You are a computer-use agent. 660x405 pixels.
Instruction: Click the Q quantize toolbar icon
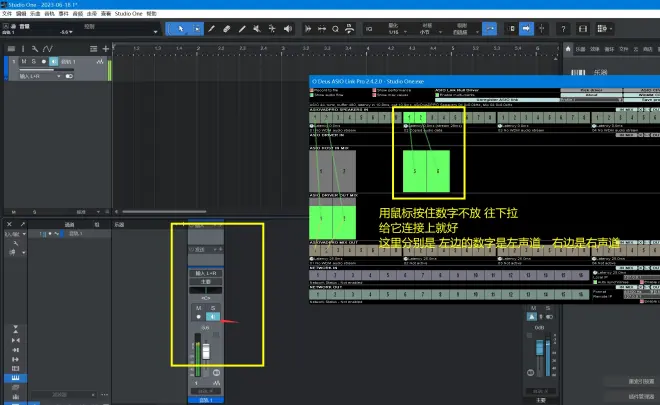pyautogui.click(x=335, y=29)
